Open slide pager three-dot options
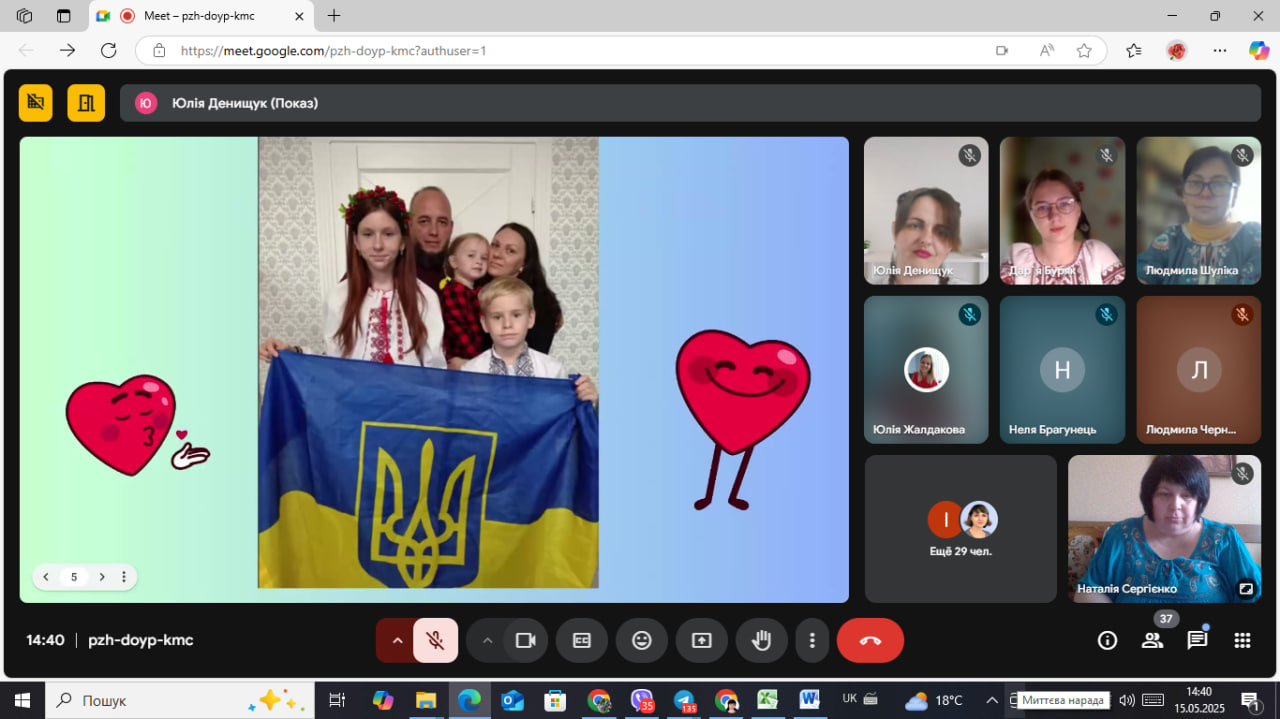 (x=124, y=577)
